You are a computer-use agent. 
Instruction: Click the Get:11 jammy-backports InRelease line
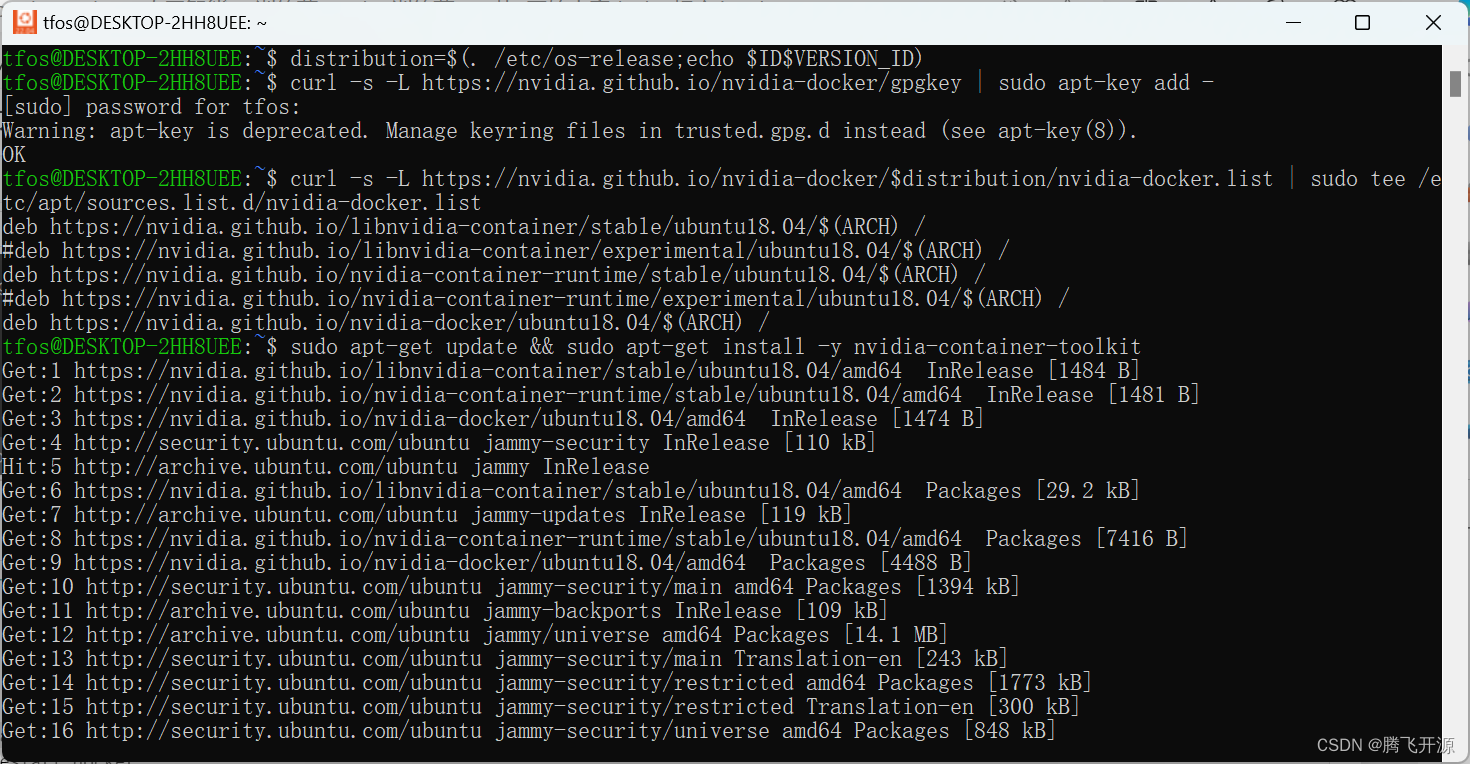pos(445,611)
